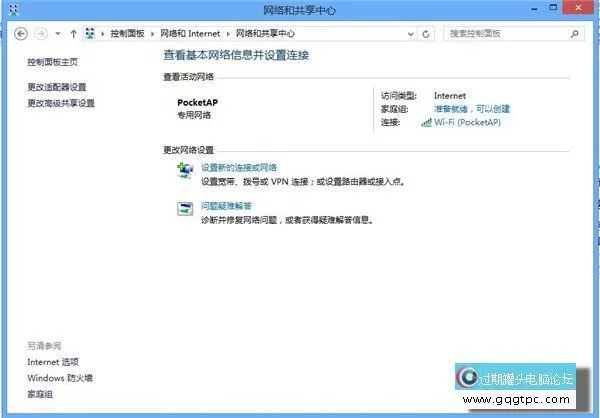Image resolution: width=600 pixels, height=418 pixels.
Task: Click the 查看基本网络信息并设置连接 heading
Action: click(236, 55)
